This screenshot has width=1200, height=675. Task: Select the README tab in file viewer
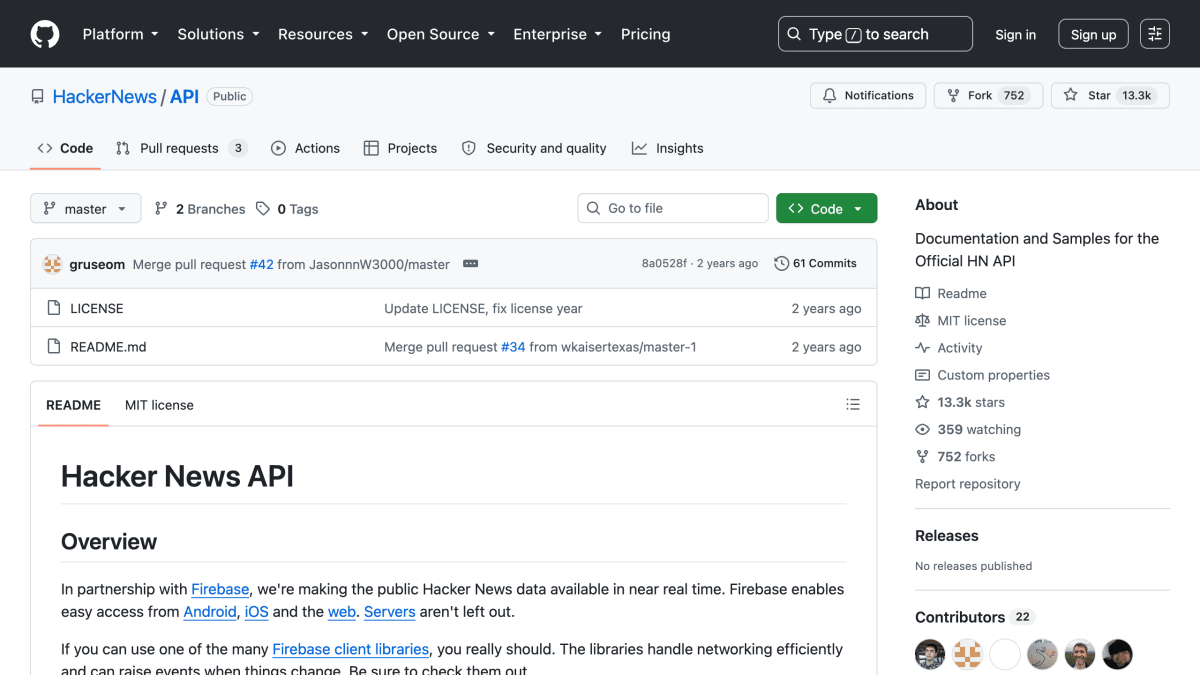coord(73,405)
